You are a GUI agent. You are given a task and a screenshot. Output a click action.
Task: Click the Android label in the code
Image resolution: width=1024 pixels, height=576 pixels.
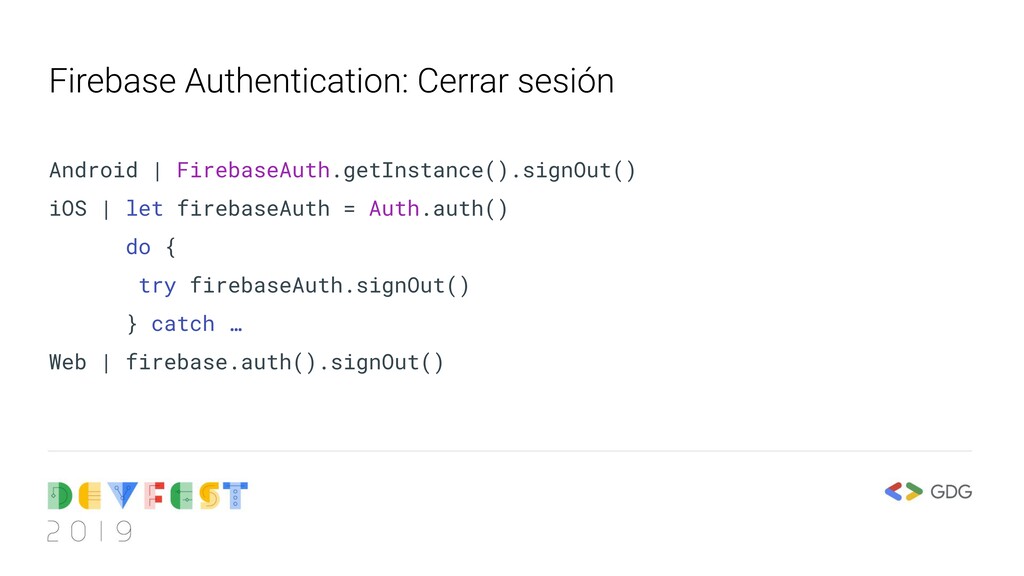93,170
